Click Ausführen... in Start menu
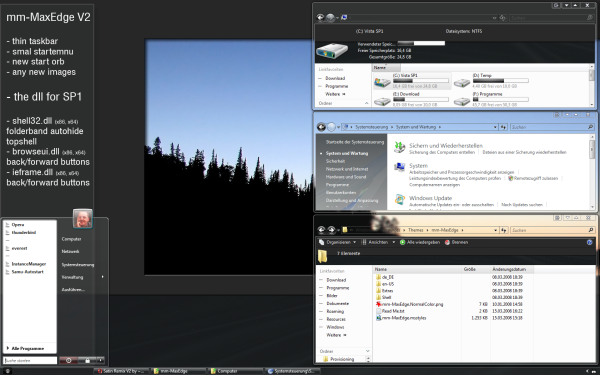 73,290
